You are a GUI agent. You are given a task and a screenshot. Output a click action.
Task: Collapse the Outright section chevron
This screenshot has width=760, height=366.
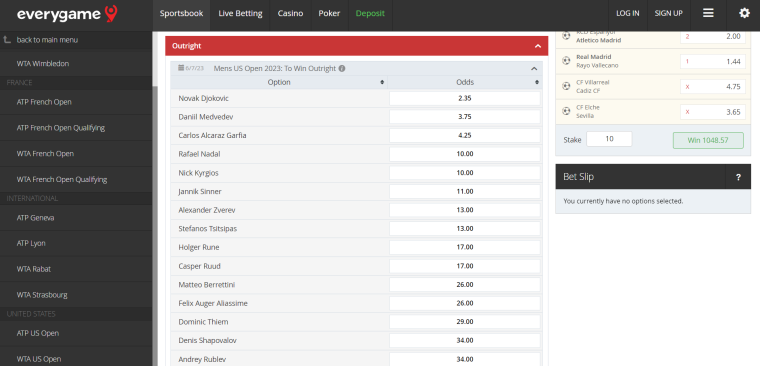click(x=538, y=46)
